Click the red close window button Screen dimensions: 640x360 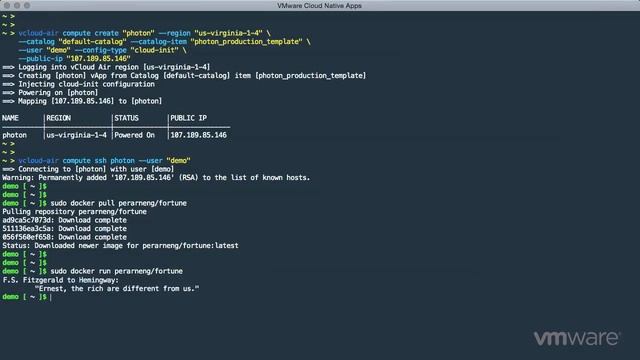(7, 6)
